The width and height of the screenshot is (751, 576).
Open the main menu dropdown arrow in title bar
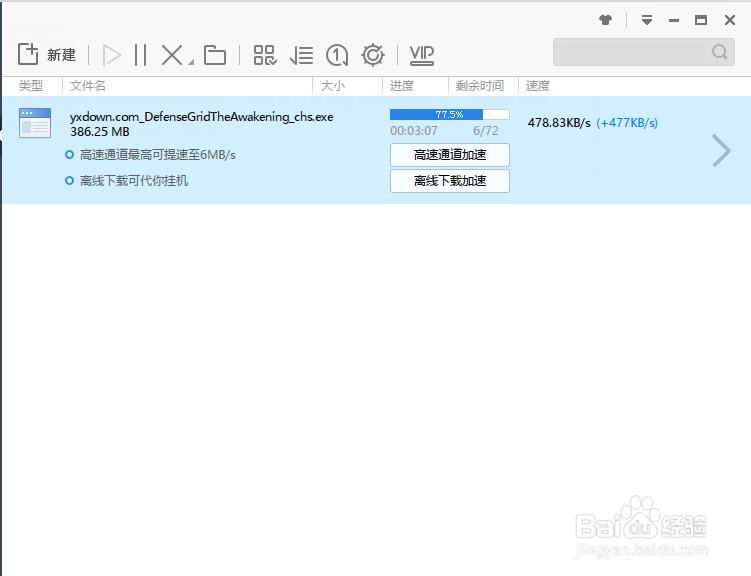pyautogui.click(x=647, y=20)
